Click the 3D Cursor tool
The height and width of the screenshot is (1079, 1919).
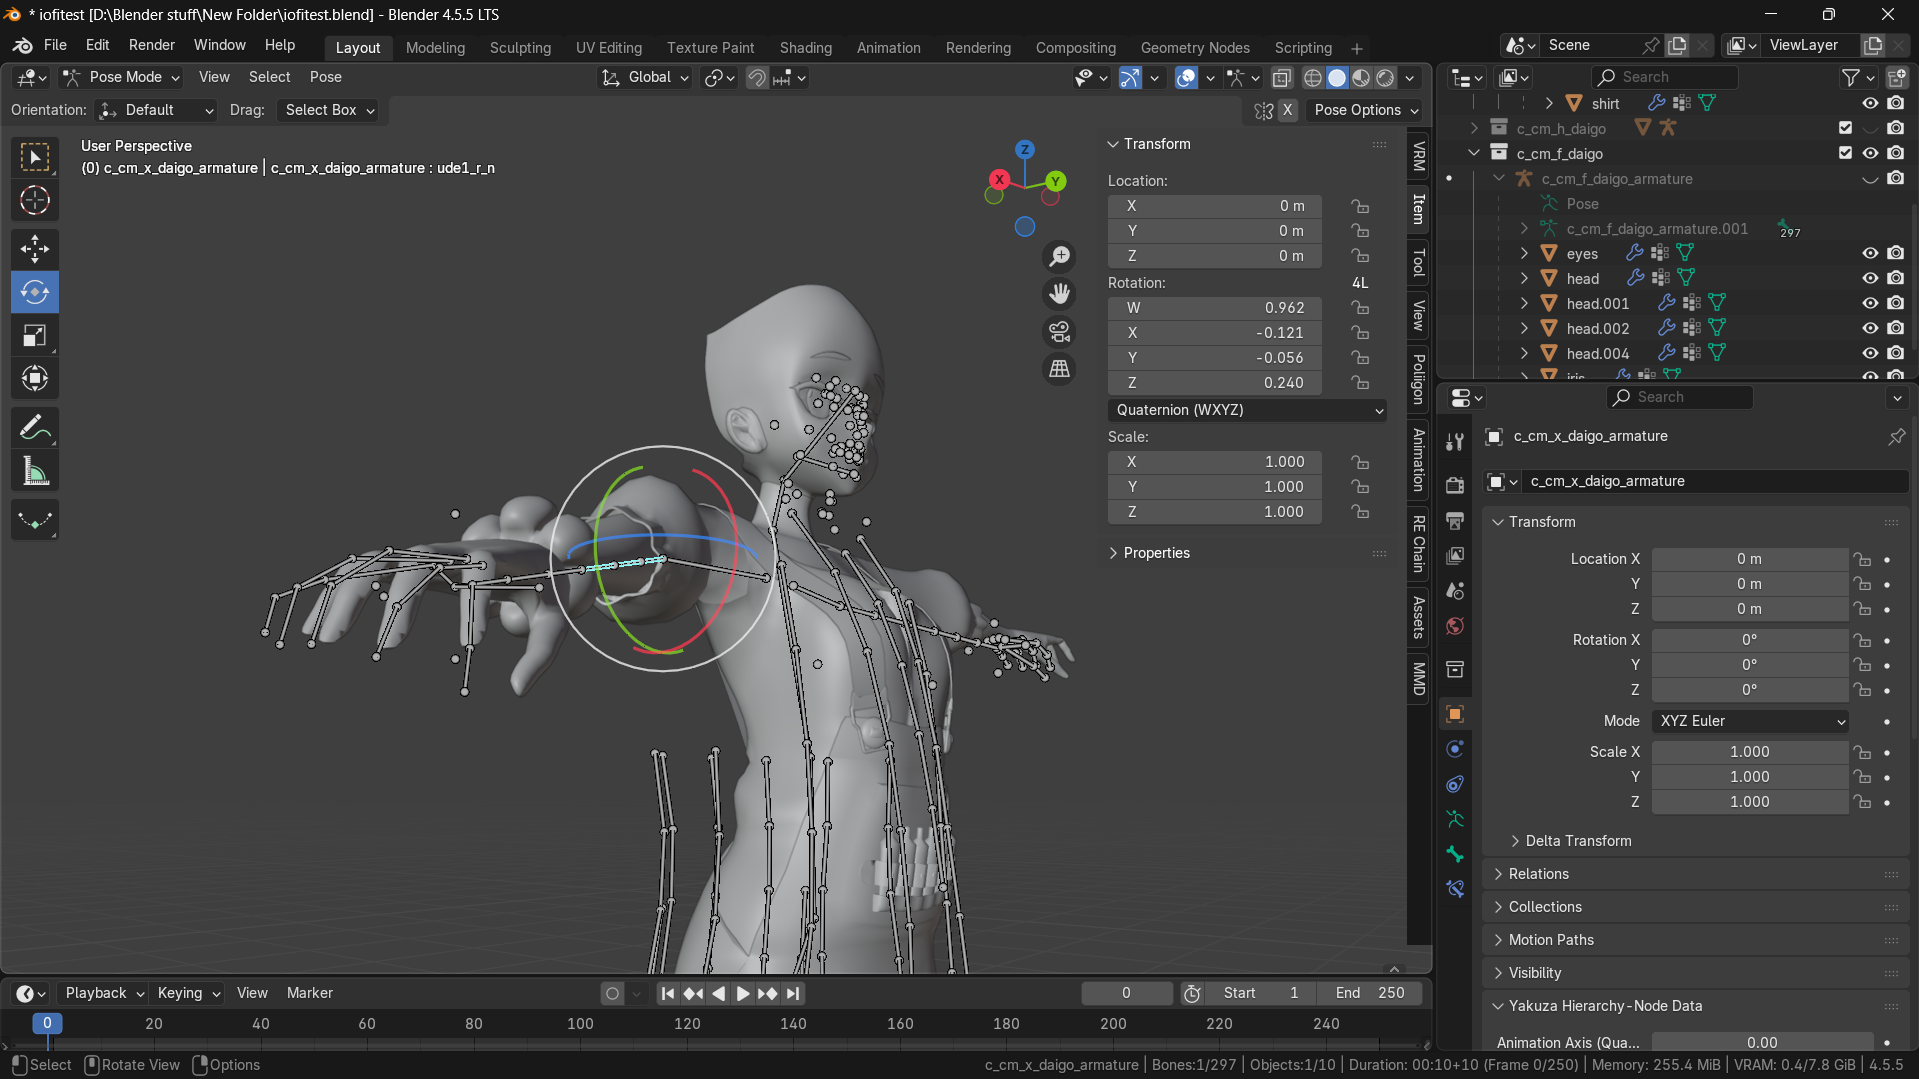(35, 201)
